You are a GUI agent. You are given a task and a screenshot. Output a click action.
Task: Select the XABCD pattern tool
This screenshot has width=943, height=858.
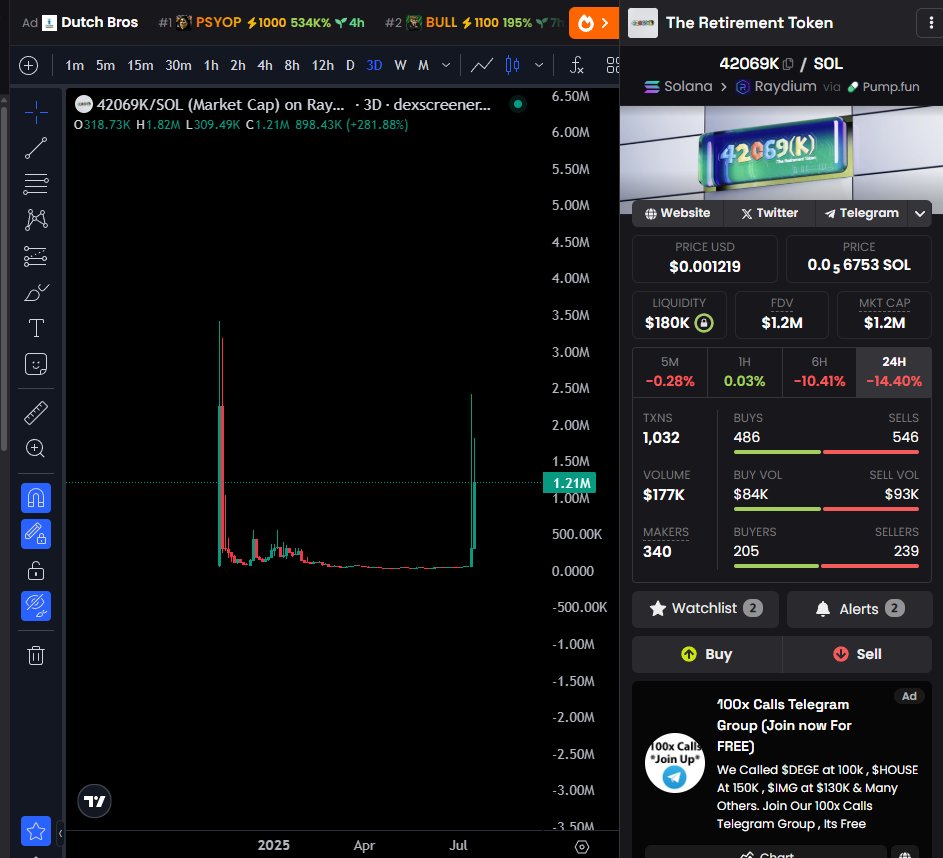coord(36,220)
